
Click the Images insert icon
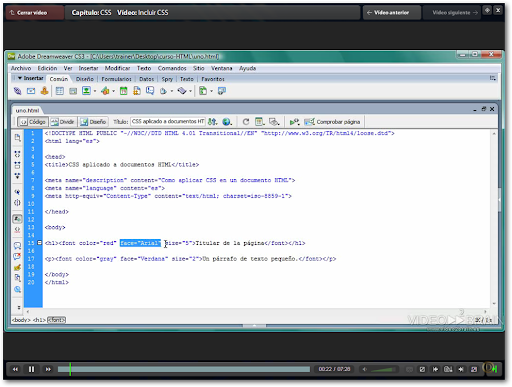86,91
